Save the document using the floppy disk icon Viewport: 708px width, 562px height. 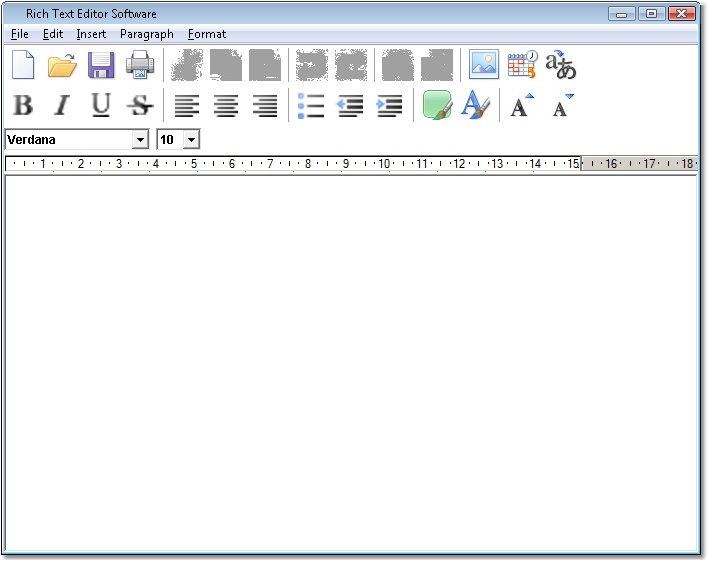click(101, 65)
